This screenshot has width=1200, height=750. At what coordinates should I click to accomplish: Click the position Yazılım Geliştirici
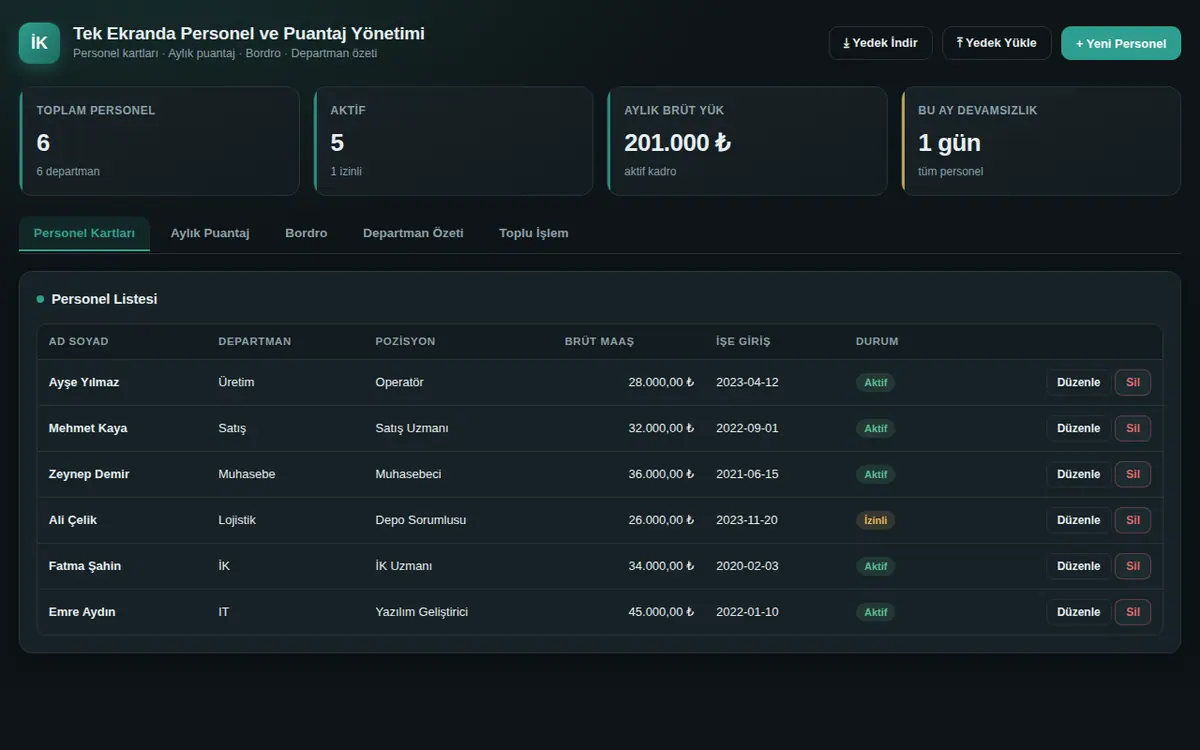(x=422, y=612)
